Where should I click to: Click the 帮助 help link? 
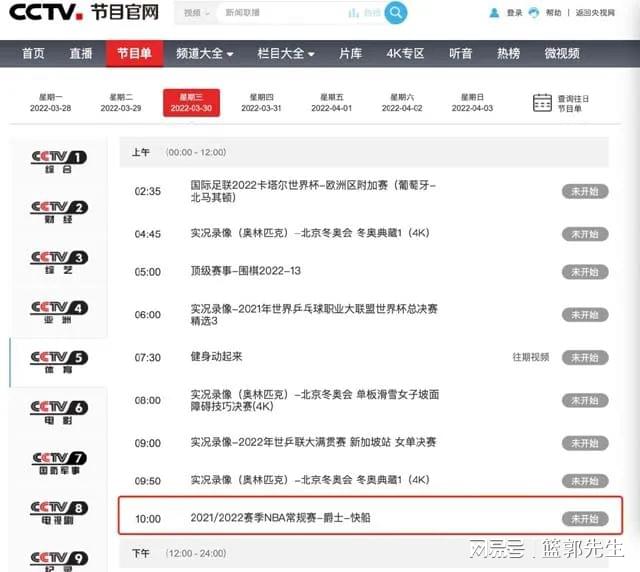tap(553, 13)
